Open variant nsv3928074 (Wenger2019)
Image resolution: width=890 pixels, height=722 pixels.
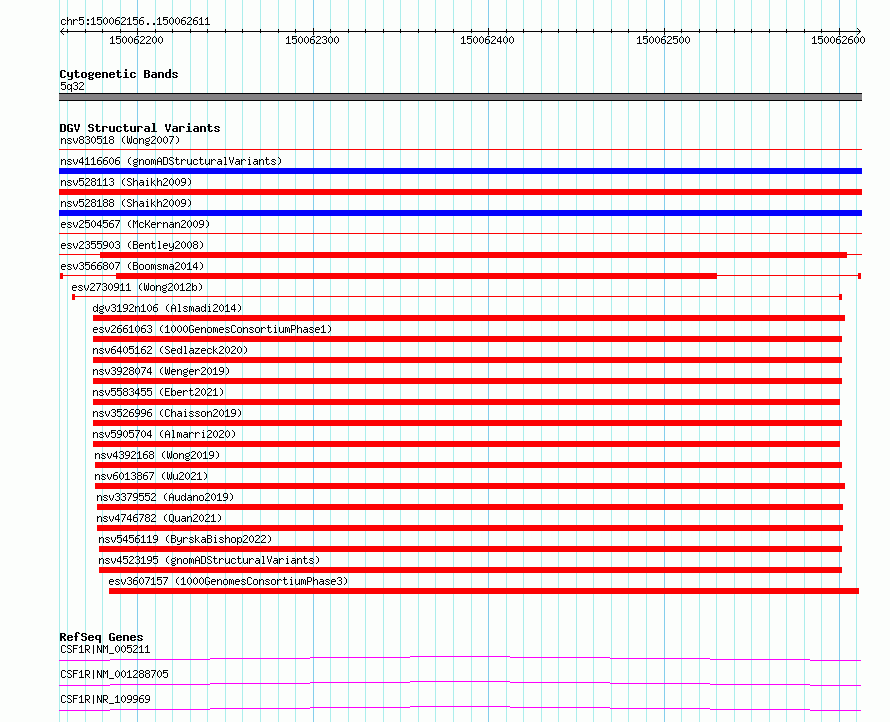pos(161,371)
